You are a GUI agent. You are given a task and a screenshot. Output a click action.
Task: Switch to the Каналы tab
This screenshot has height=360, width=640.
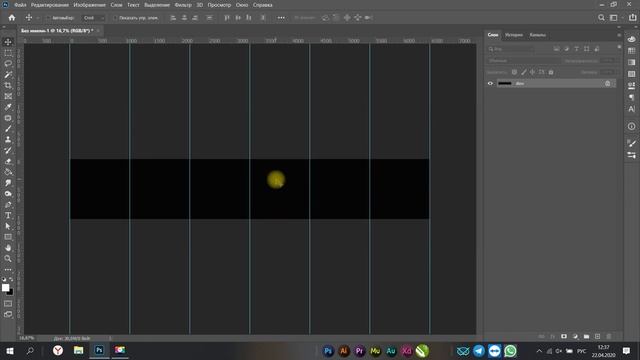point(538,35)
